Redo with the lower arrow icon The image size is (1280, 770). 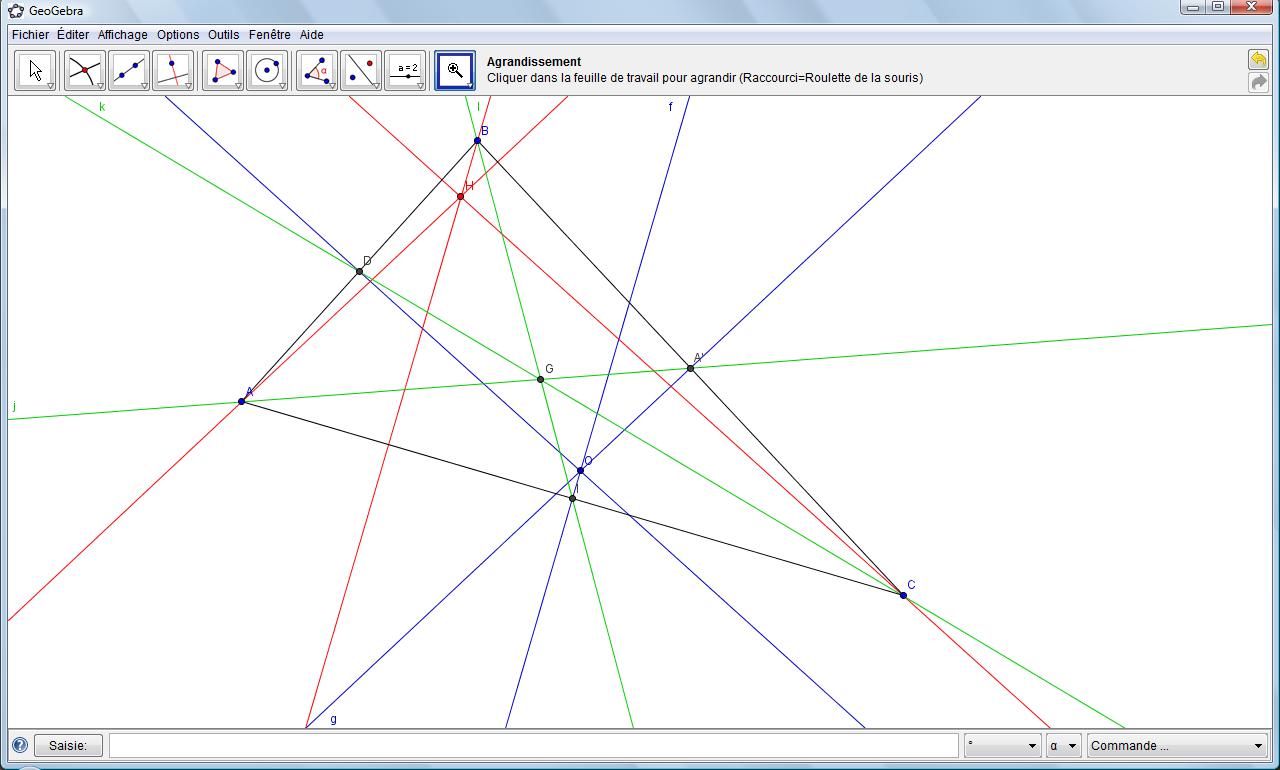pyautogui.click(x=1258, y=82)
